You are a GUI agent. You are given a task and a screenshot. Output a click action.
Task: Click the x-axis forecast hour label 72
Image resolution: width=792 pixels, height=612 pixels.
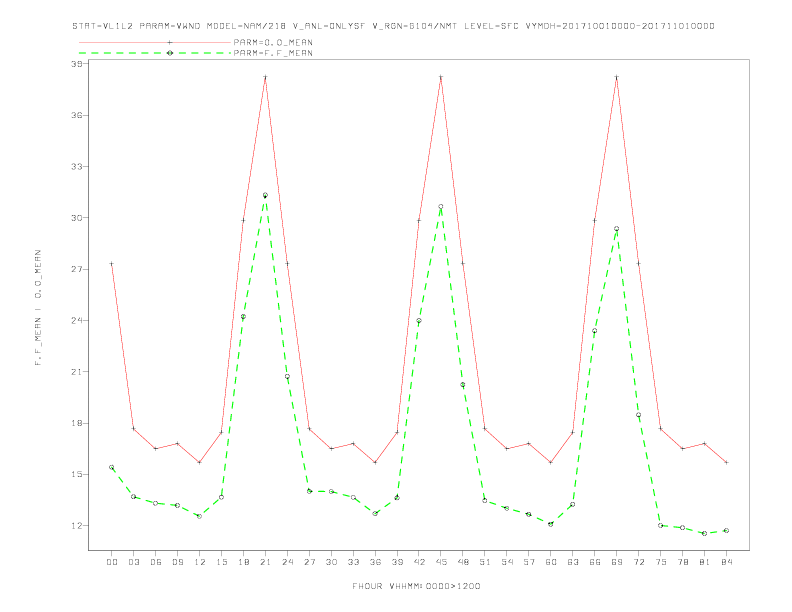pos(638,562)
